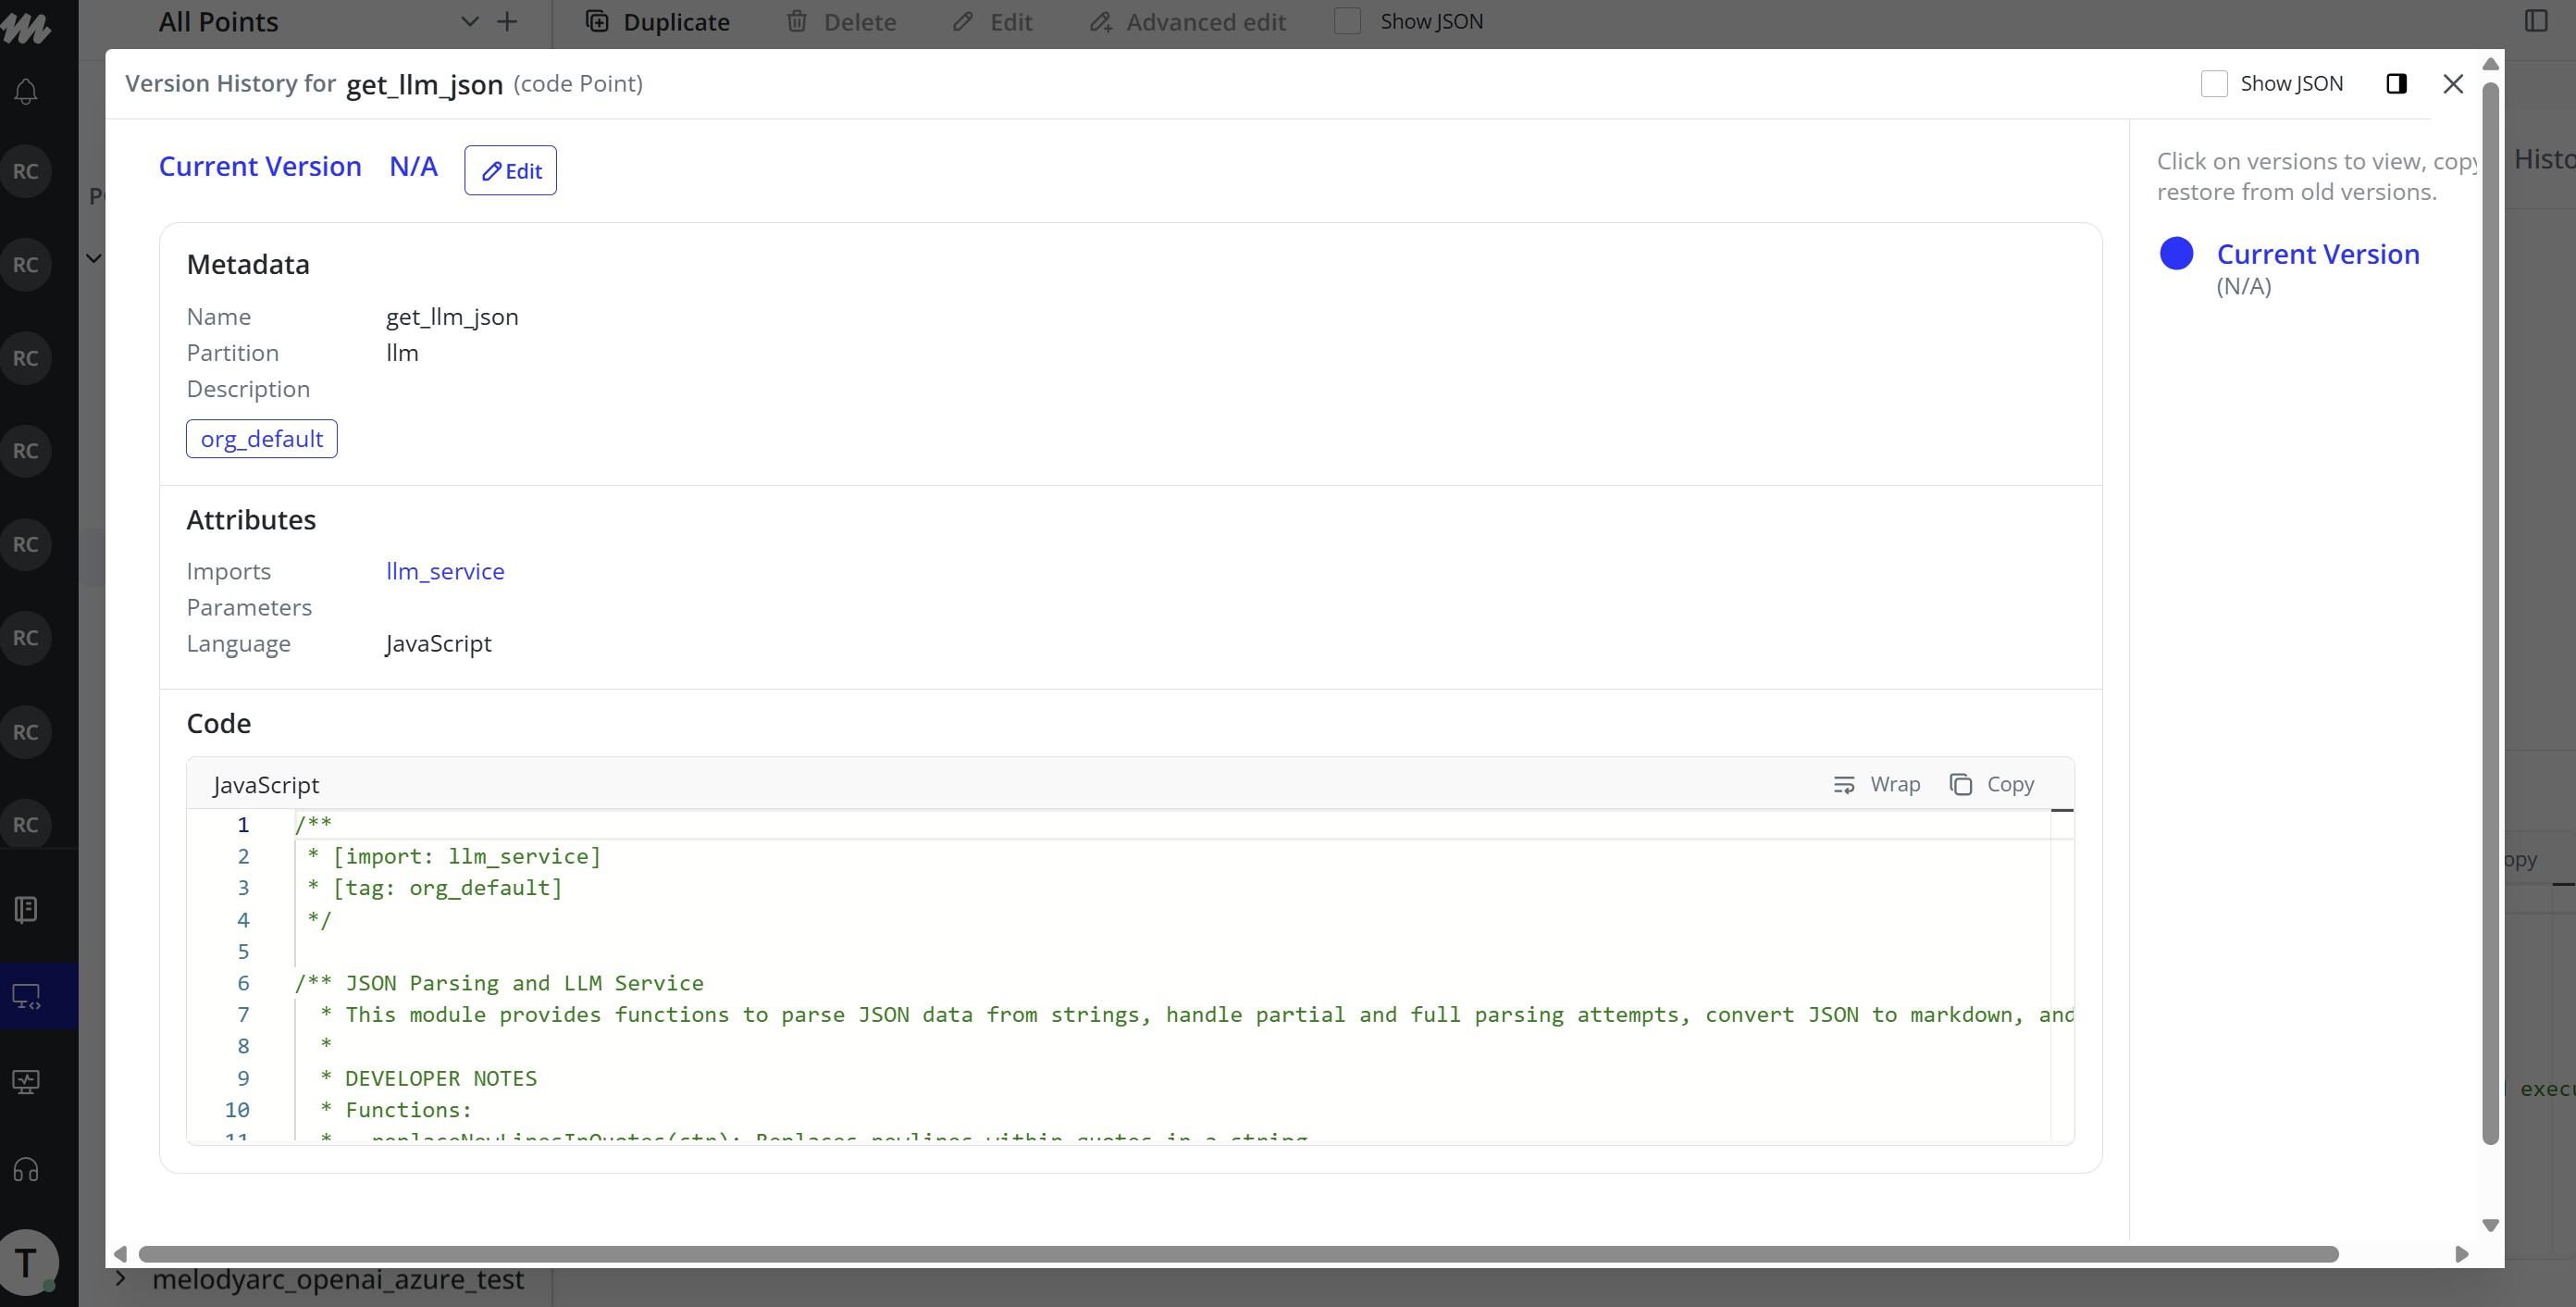Collapse the panel using the chevron near RC
Viewport: 2576px width, 1307px height.
(x=93, y=257)
